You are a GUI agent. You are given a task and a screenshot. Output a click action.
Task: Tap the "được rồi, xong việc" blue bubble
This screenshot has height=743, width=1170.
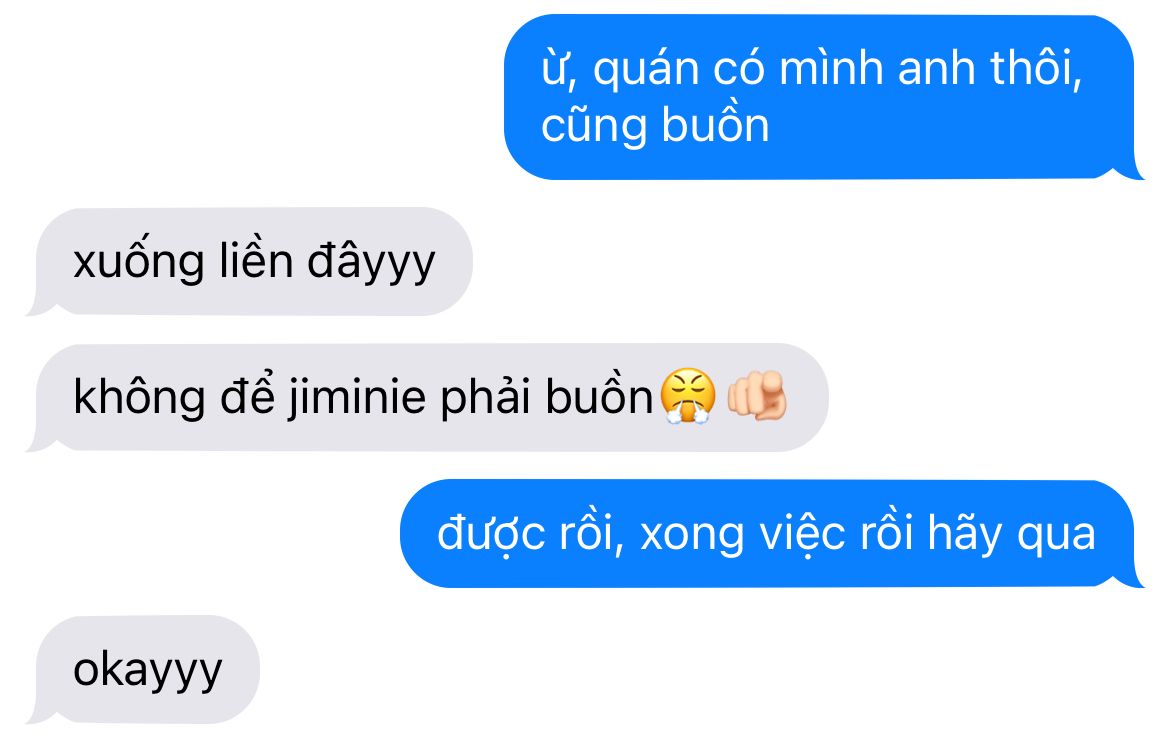pos(772,534)
